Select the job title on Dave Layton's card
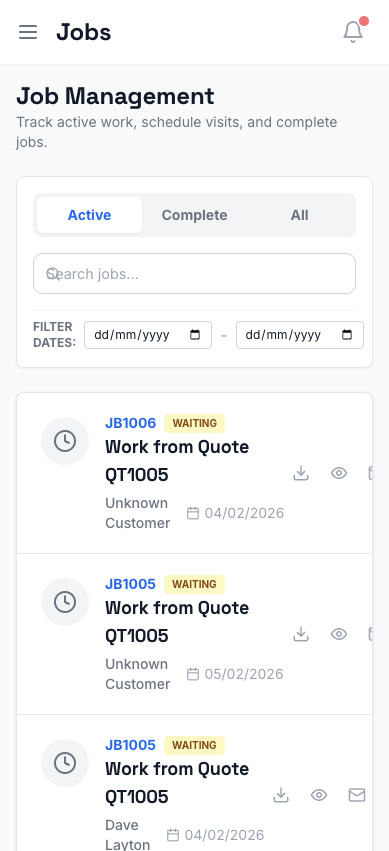This screenshot has height=851, width=389. 177,783
